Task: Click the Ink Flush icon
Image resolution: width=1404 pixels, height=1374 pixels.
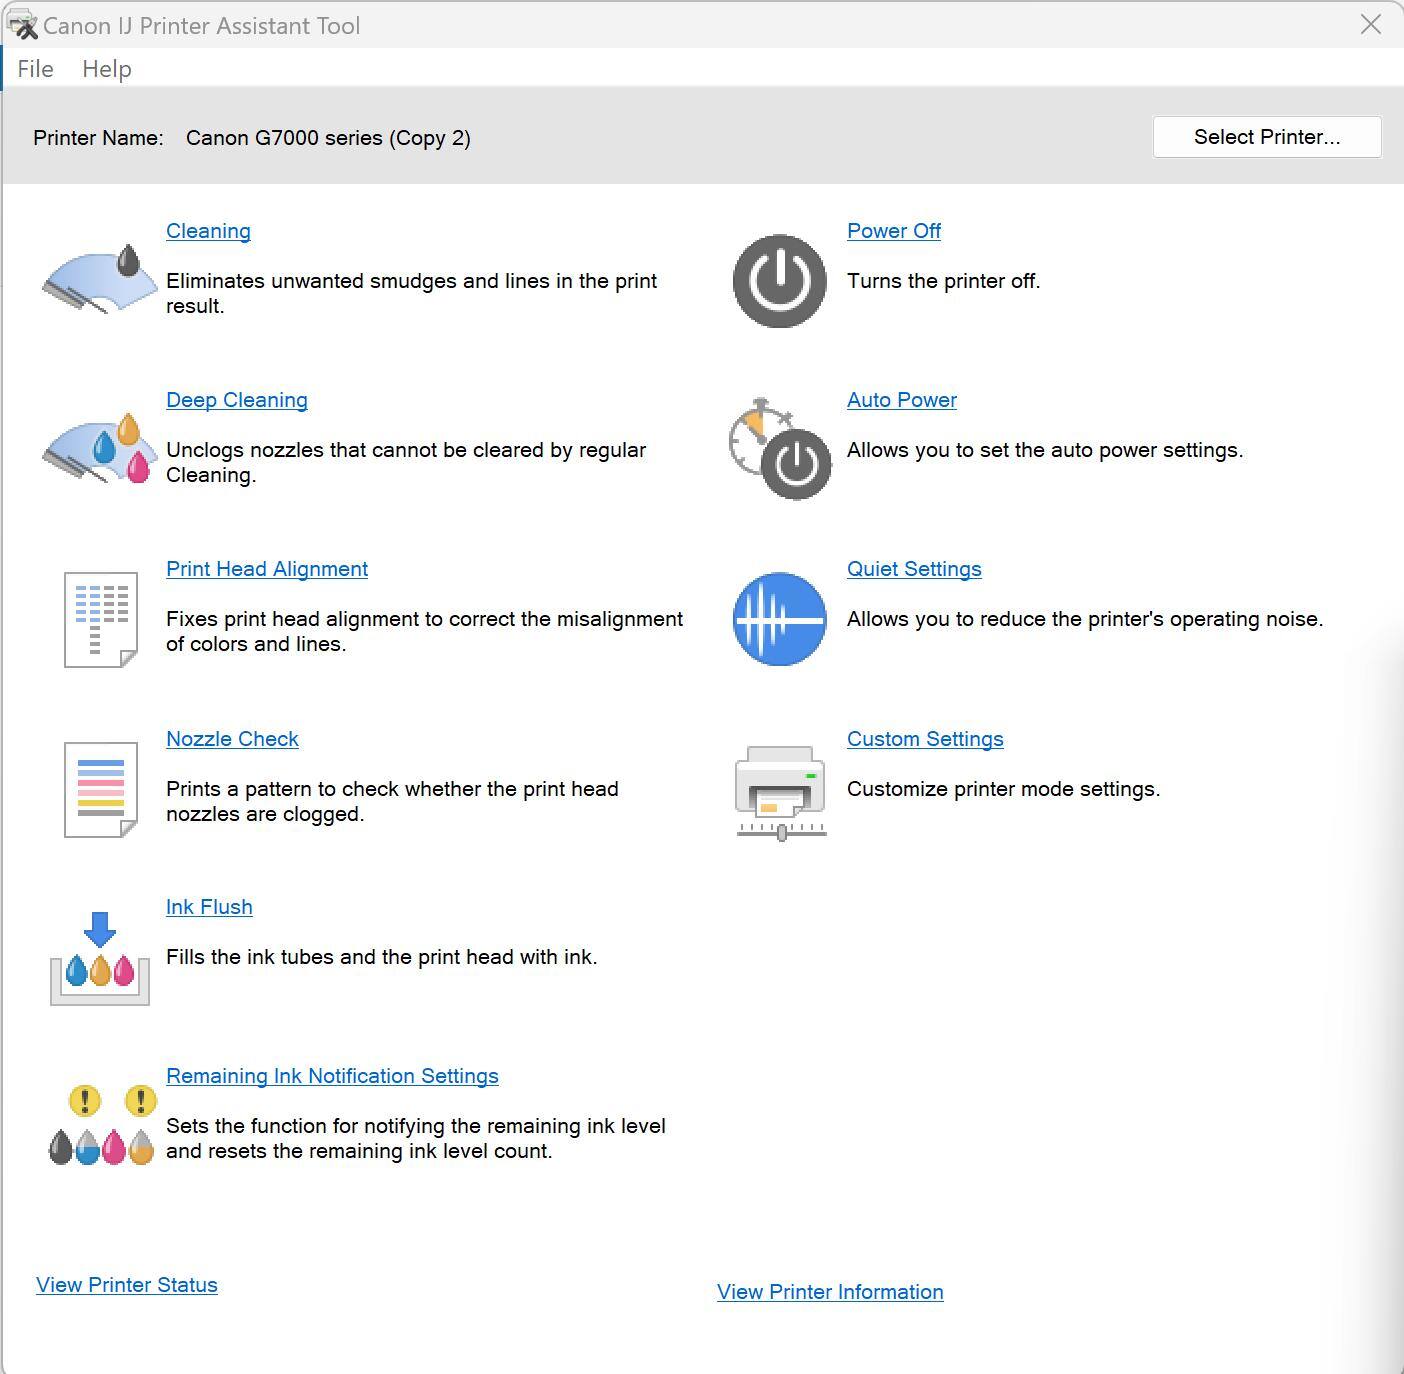Action: [100, 958]
